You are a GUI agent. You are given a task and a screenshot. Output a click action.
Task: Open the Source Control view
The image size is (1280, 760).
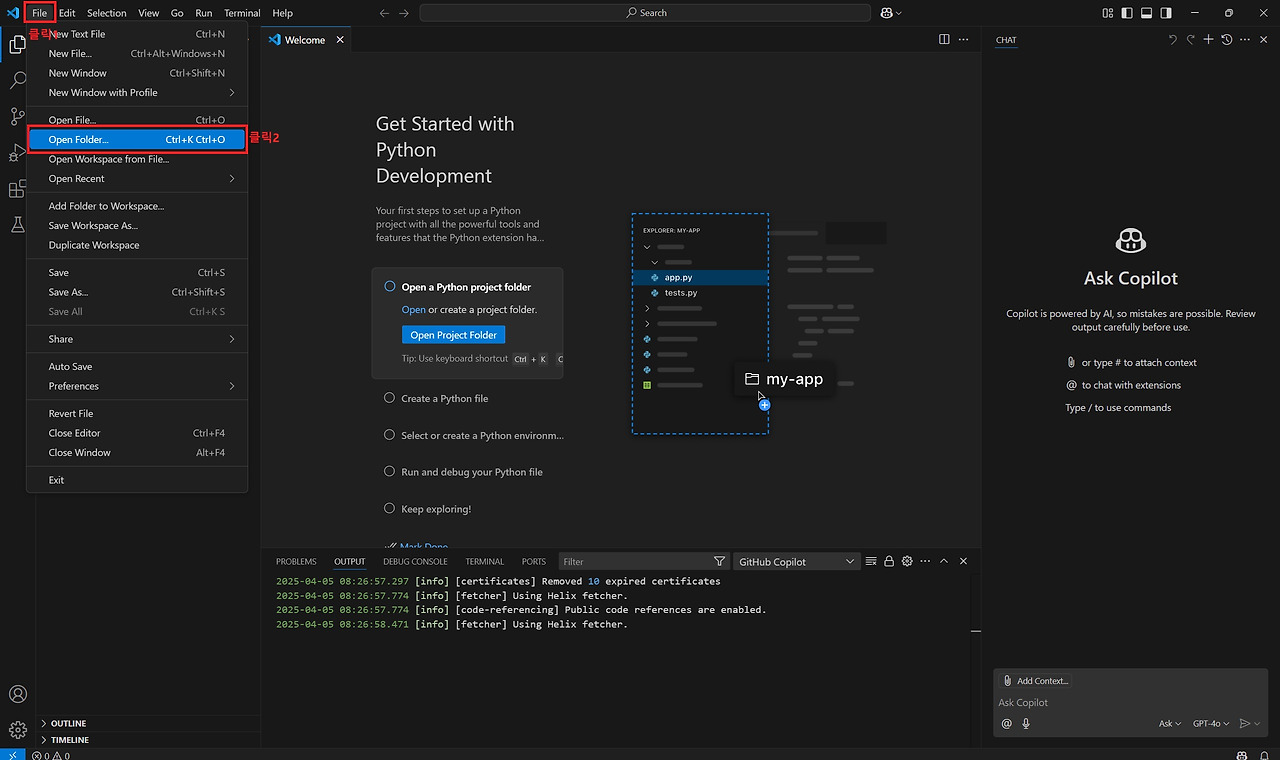[17, 116]
